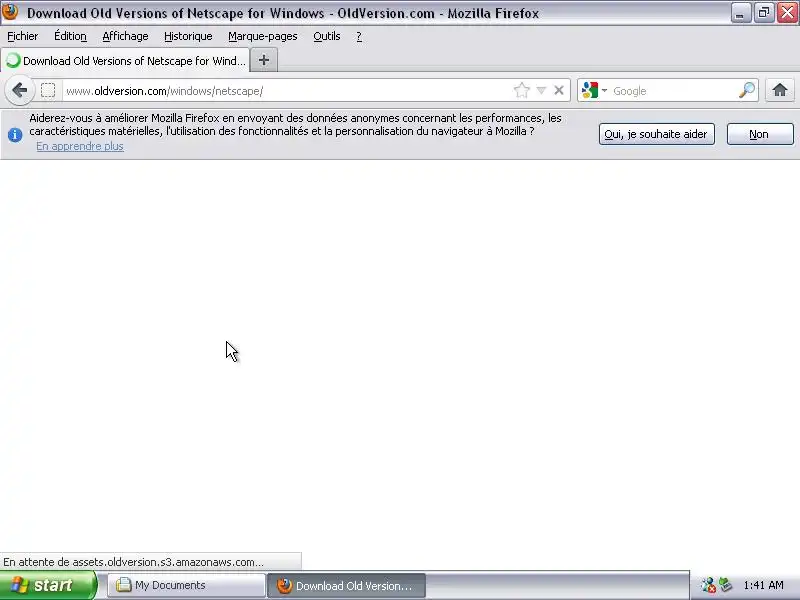The image size is (800, 600).
Task: Go to the home page icon
Action: coord(779,90)
